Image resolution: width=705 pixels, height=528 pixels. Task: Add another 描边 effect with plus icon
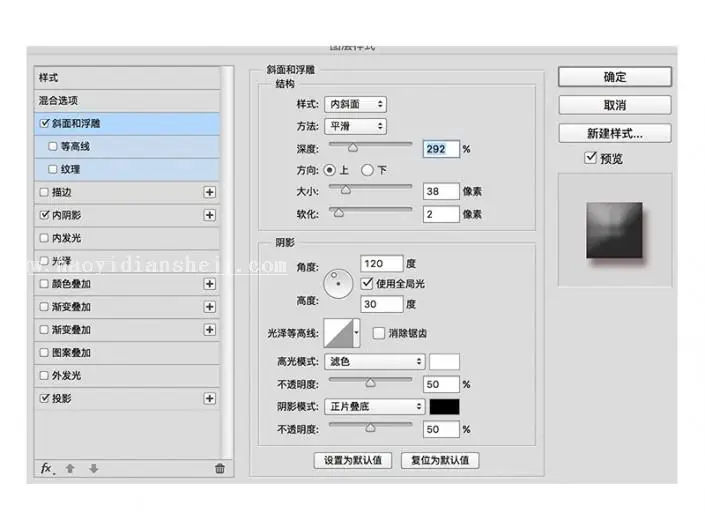209,192
